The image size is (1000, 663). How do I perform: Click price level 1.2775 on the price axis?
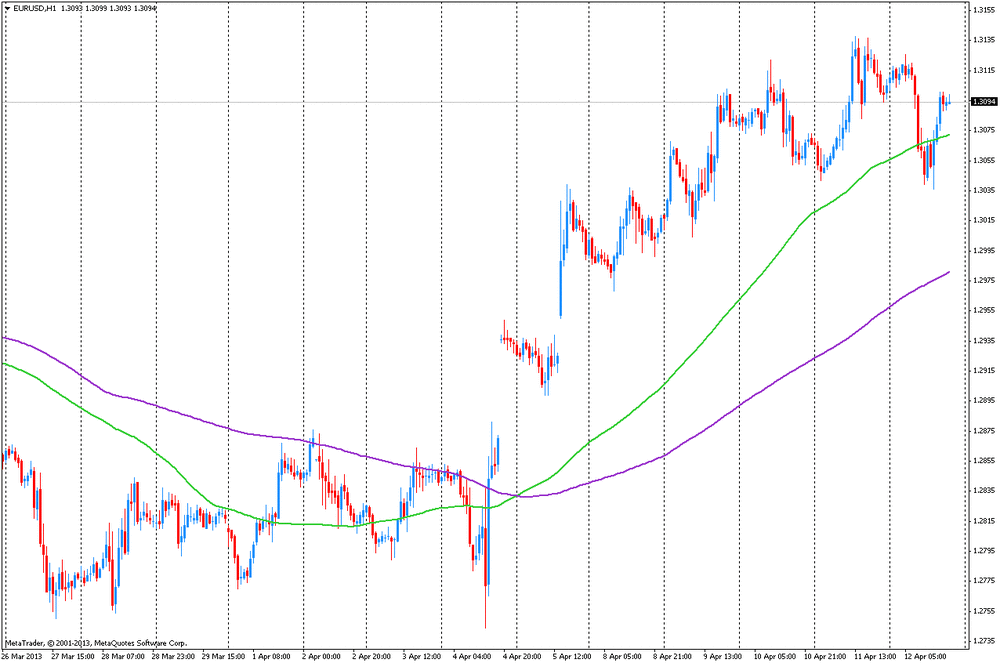[x=983, y=580]
